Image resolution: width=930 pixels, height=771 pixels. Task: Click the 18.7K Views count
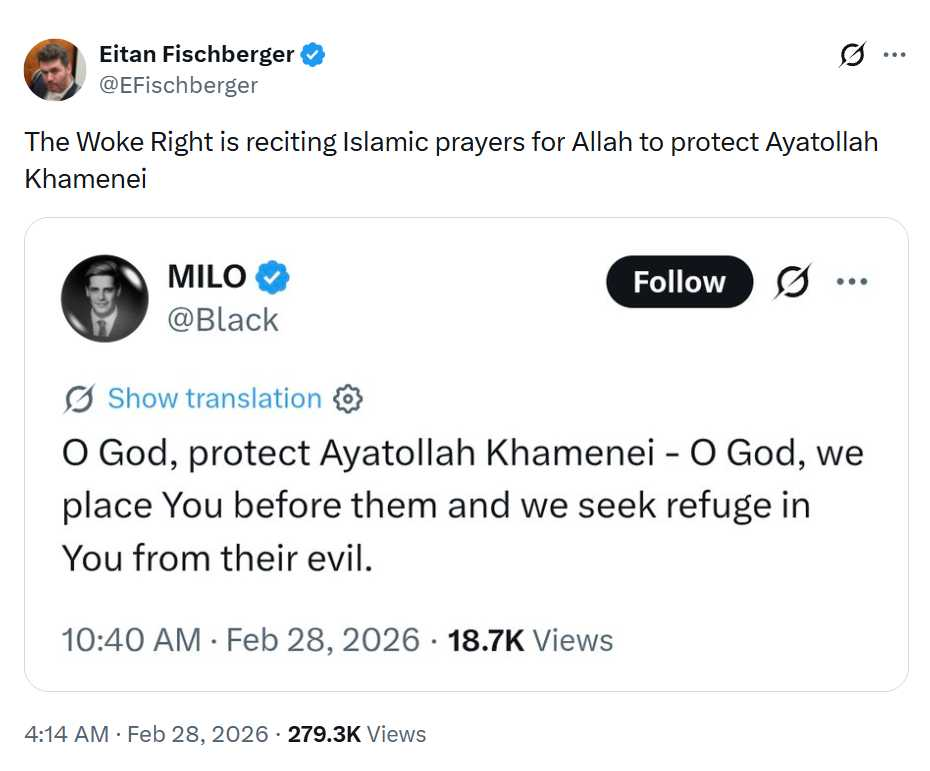530,640
